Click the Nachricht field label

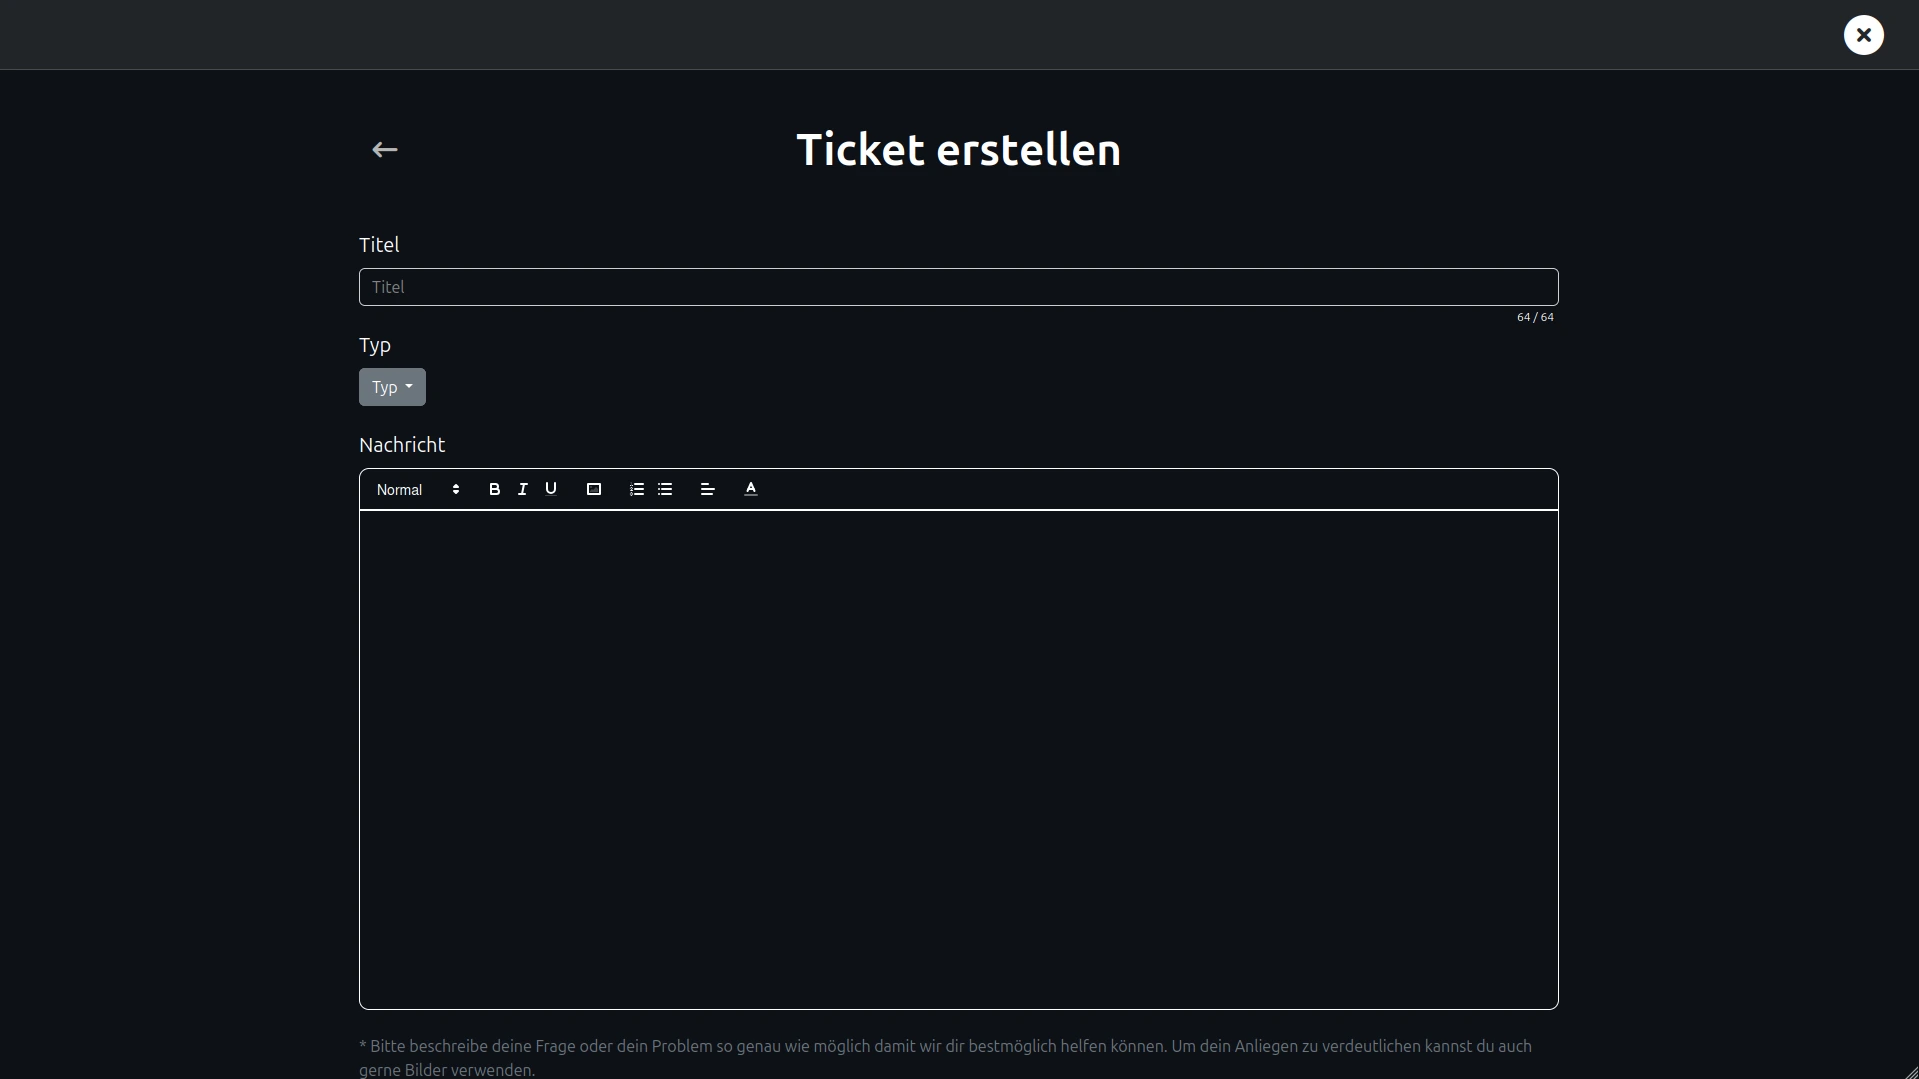pyautogui.click(x=402, y=445)
